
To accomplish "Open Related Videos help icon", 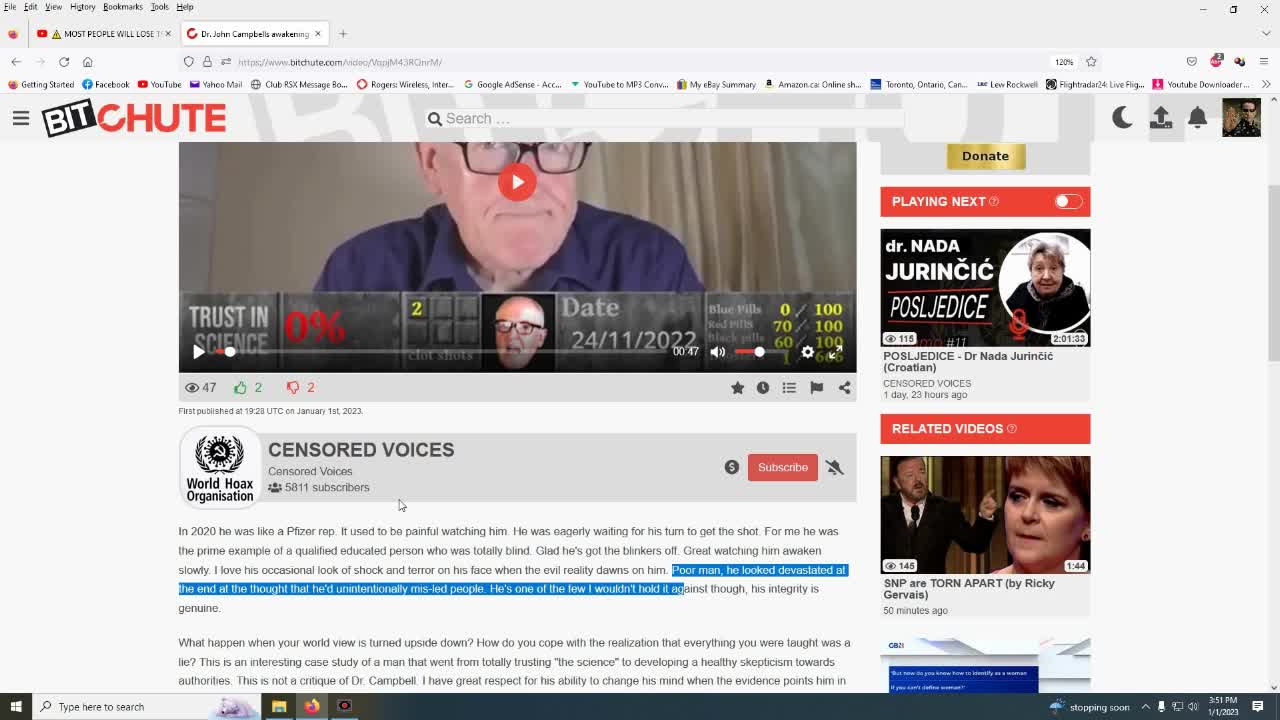I will 1011,429.
